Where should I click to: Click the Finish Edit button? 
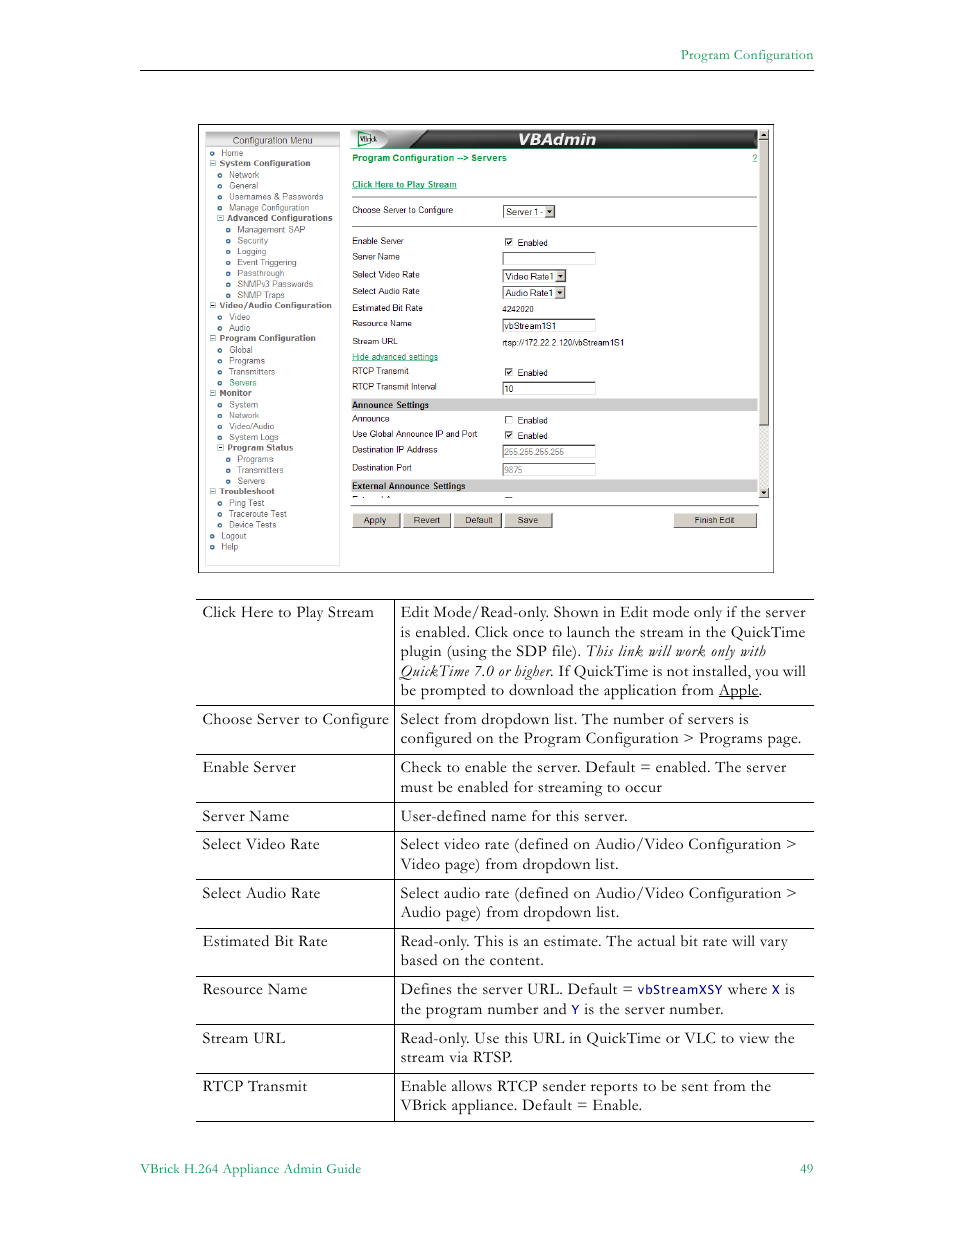tap(714, 520)
